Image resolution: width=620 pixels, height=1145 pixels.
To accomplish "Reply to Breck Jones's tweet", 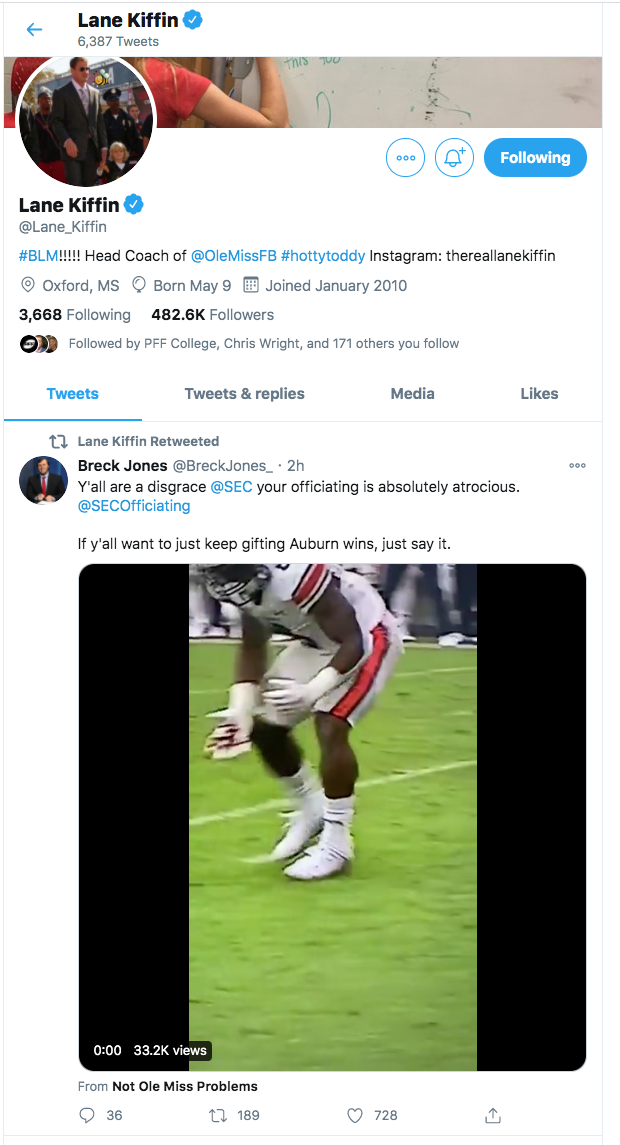I will 88,1114.
